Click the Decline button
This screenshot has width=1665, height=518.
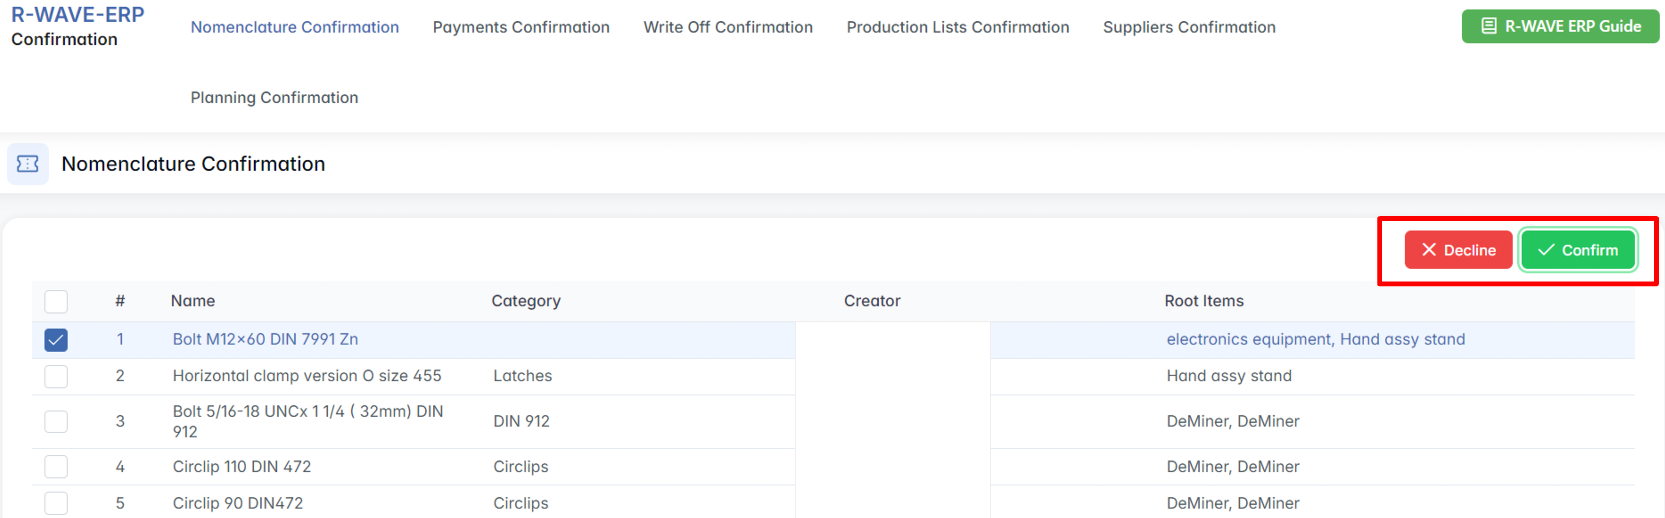click(x=1458, y=250)
